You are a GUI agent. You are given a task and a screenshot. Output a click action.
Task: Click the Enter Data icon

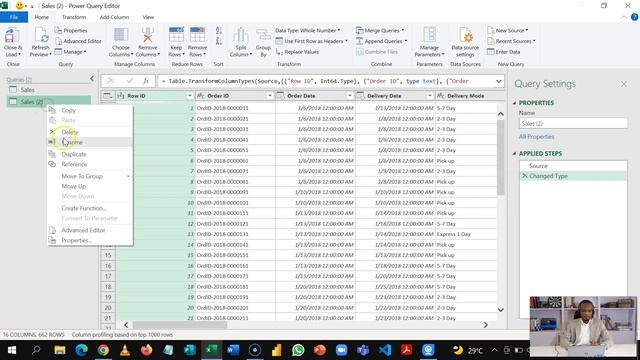coord(491,52)
